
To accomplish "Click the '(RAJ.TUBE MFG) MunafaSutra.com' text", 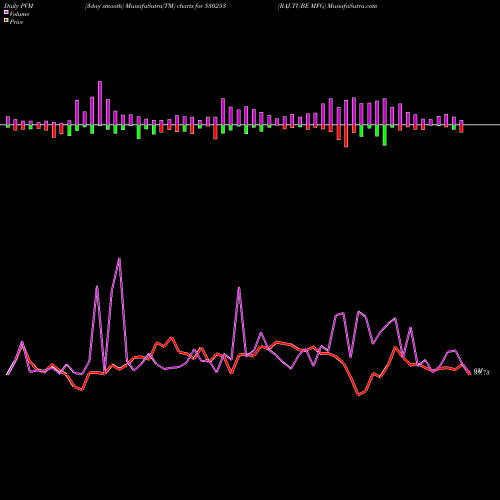I will pyautogui.click(x=328, y=6).
